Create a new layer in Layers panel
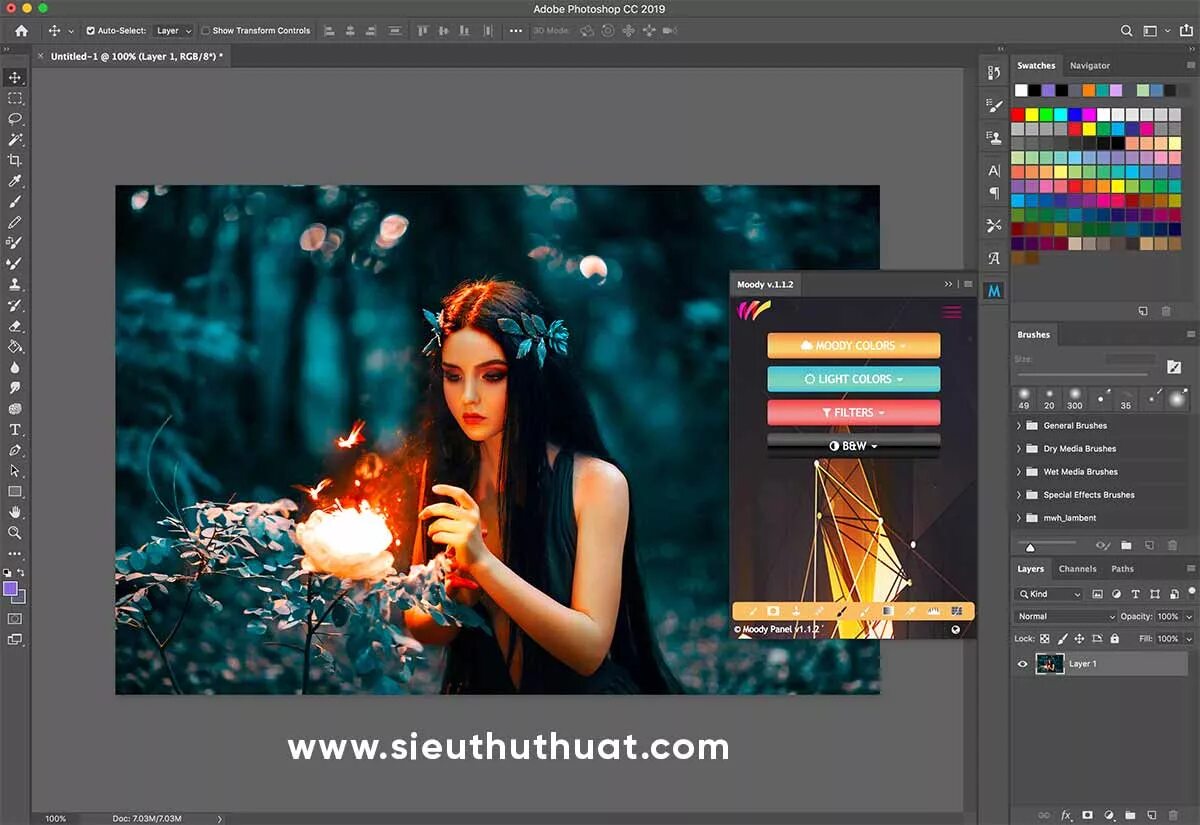This screenshot has width=1200, height=825. pyautogui.click(x=1151, y=815)
